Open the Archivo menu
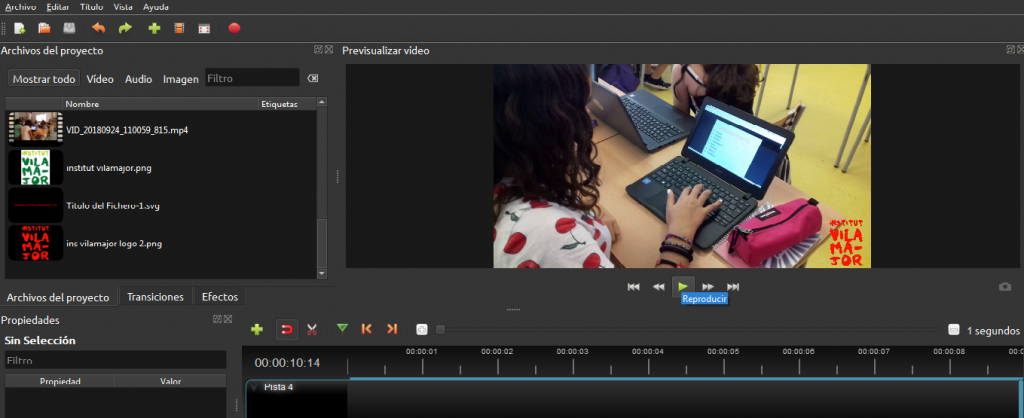 point(20,7)
